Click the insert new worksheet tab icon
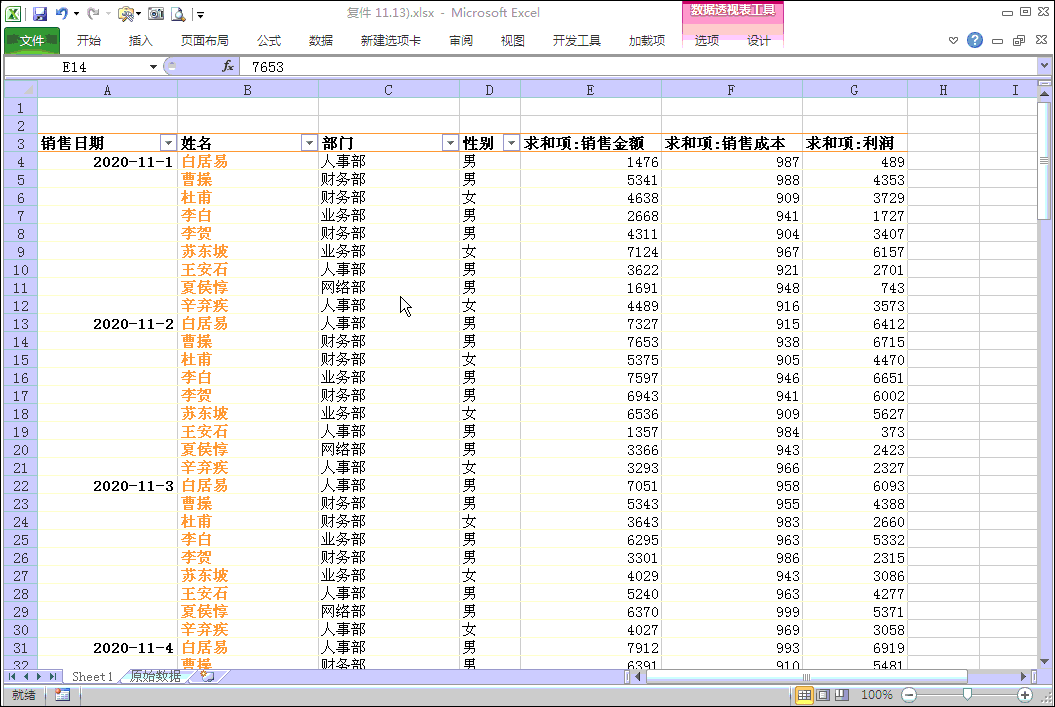 [x=207, y=676]
